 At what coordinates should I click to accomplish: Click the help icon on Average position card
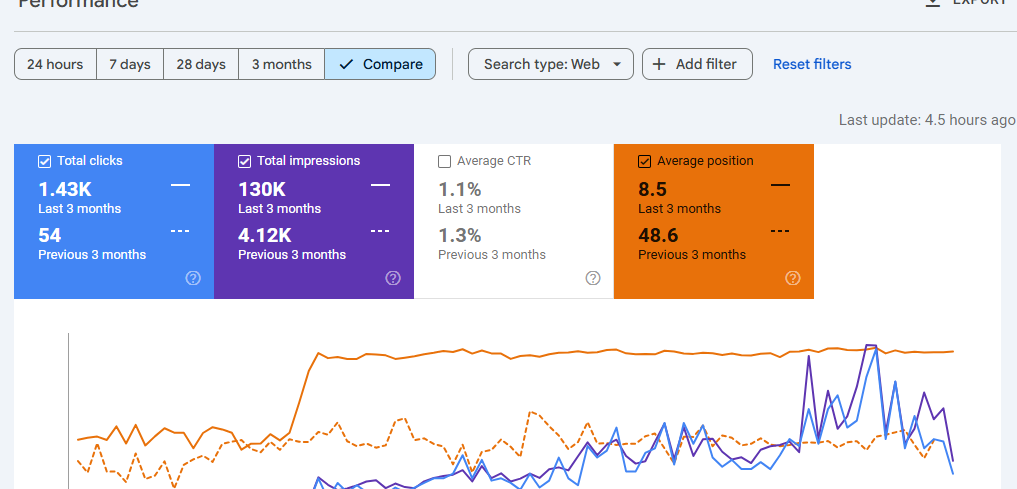tap(793, 279)
